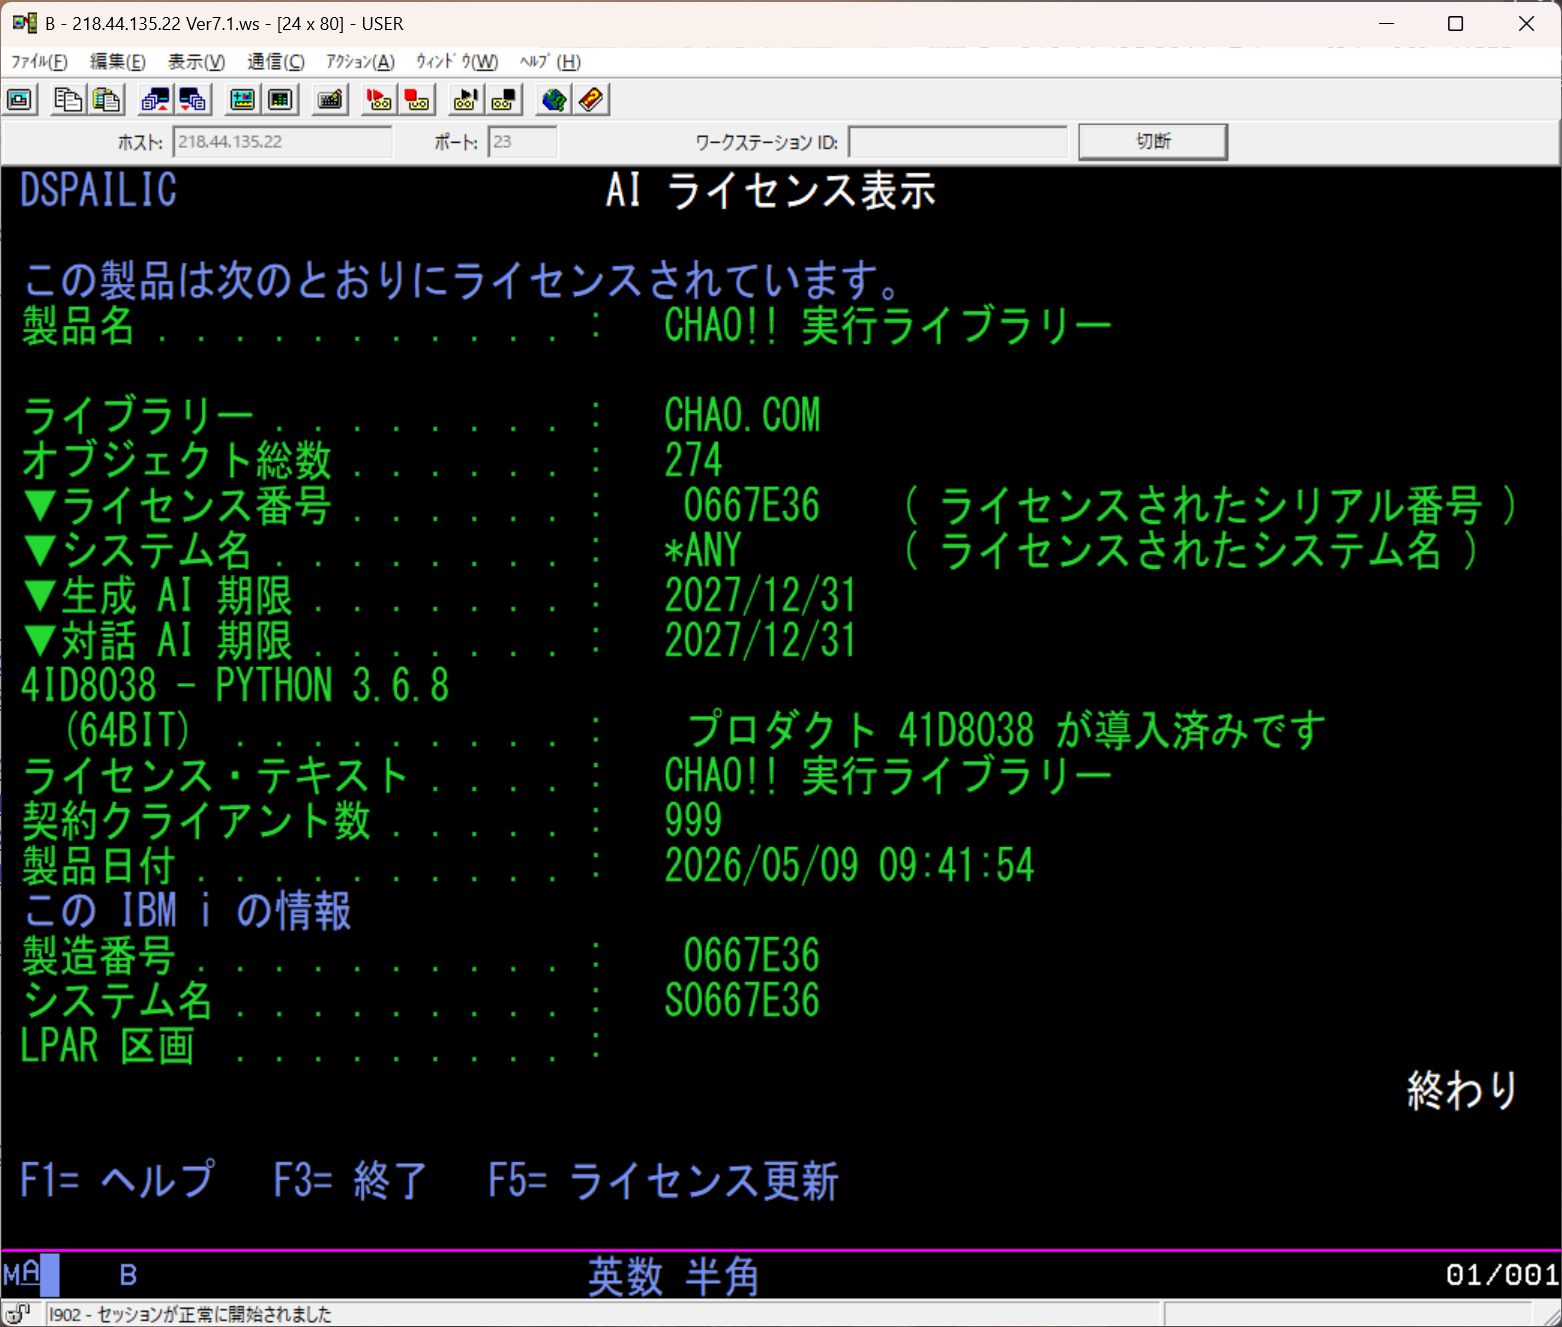
Task: Click the connection status icon in status bar
Action: pyautogui.click(x=18, y=1313)
